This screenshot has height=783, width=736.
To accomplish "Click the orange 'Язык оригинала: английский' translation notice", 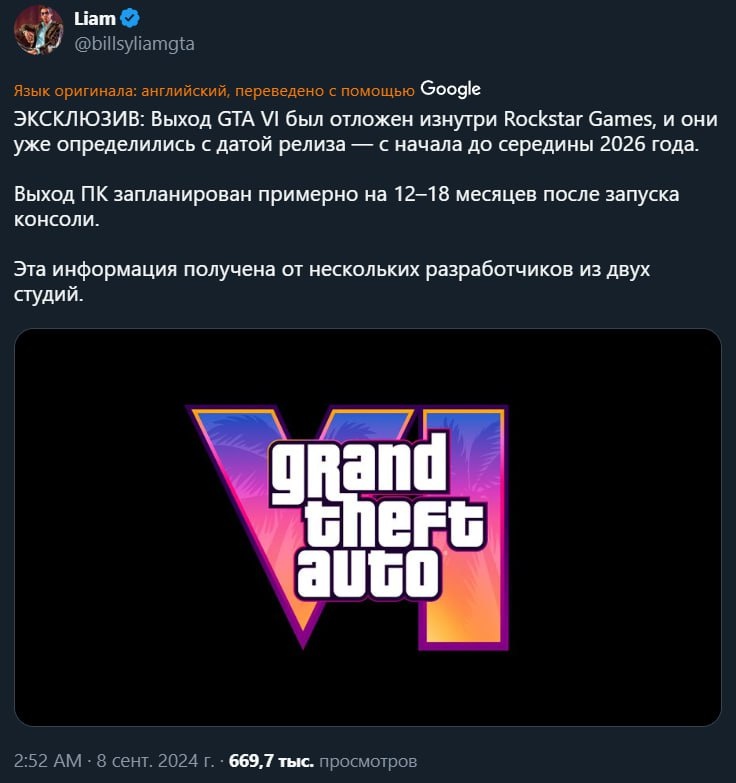I will click(x=214, y=90).
